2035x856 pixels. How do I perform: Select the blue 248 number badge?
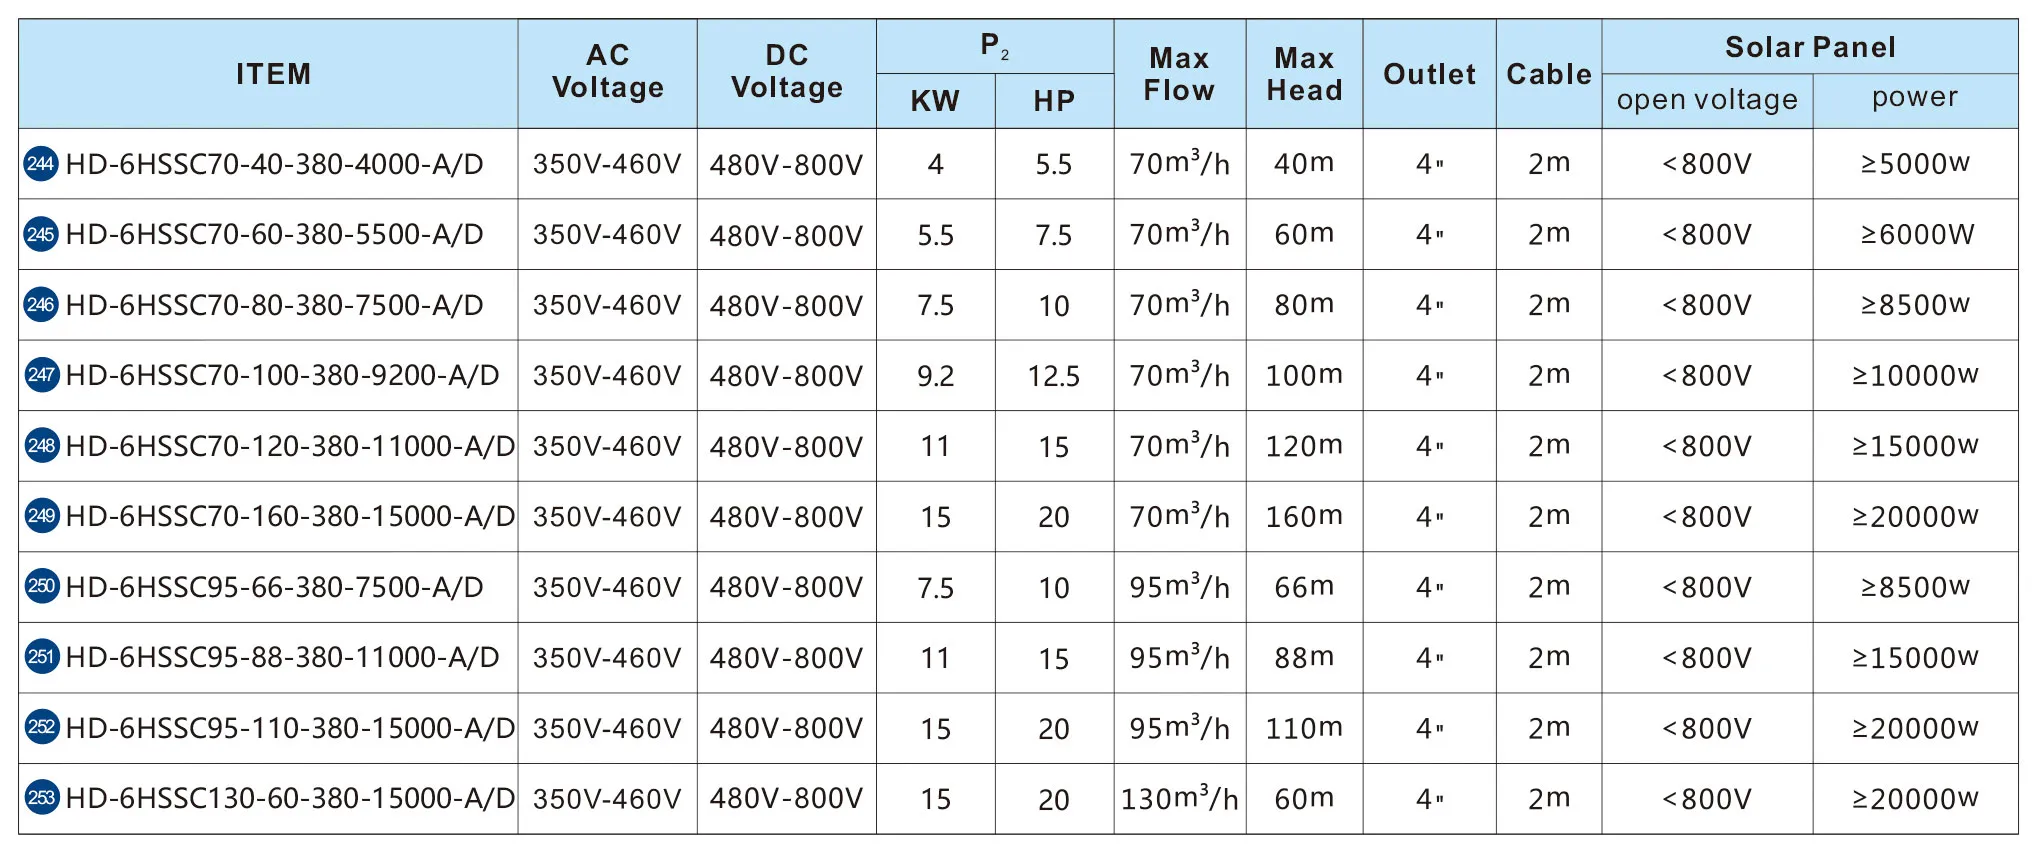(41, 446)
